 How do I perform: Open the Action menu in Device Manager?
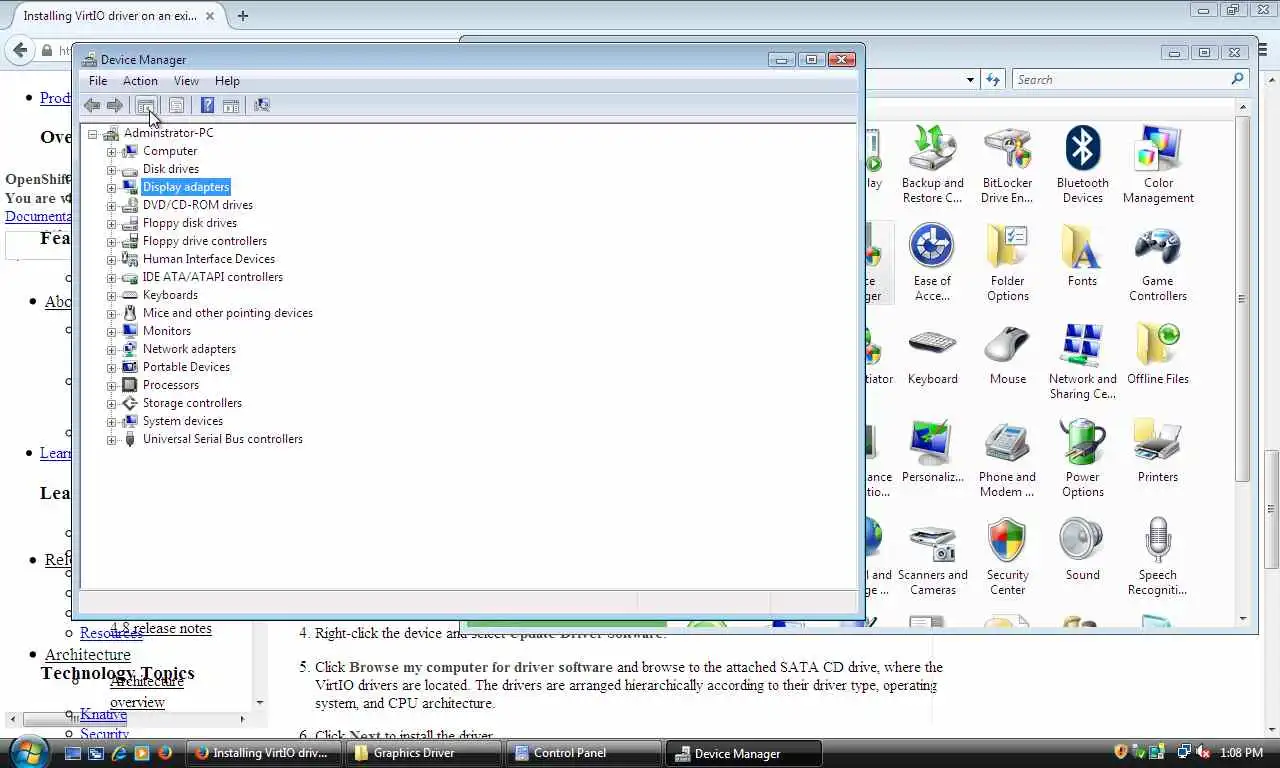140,81
